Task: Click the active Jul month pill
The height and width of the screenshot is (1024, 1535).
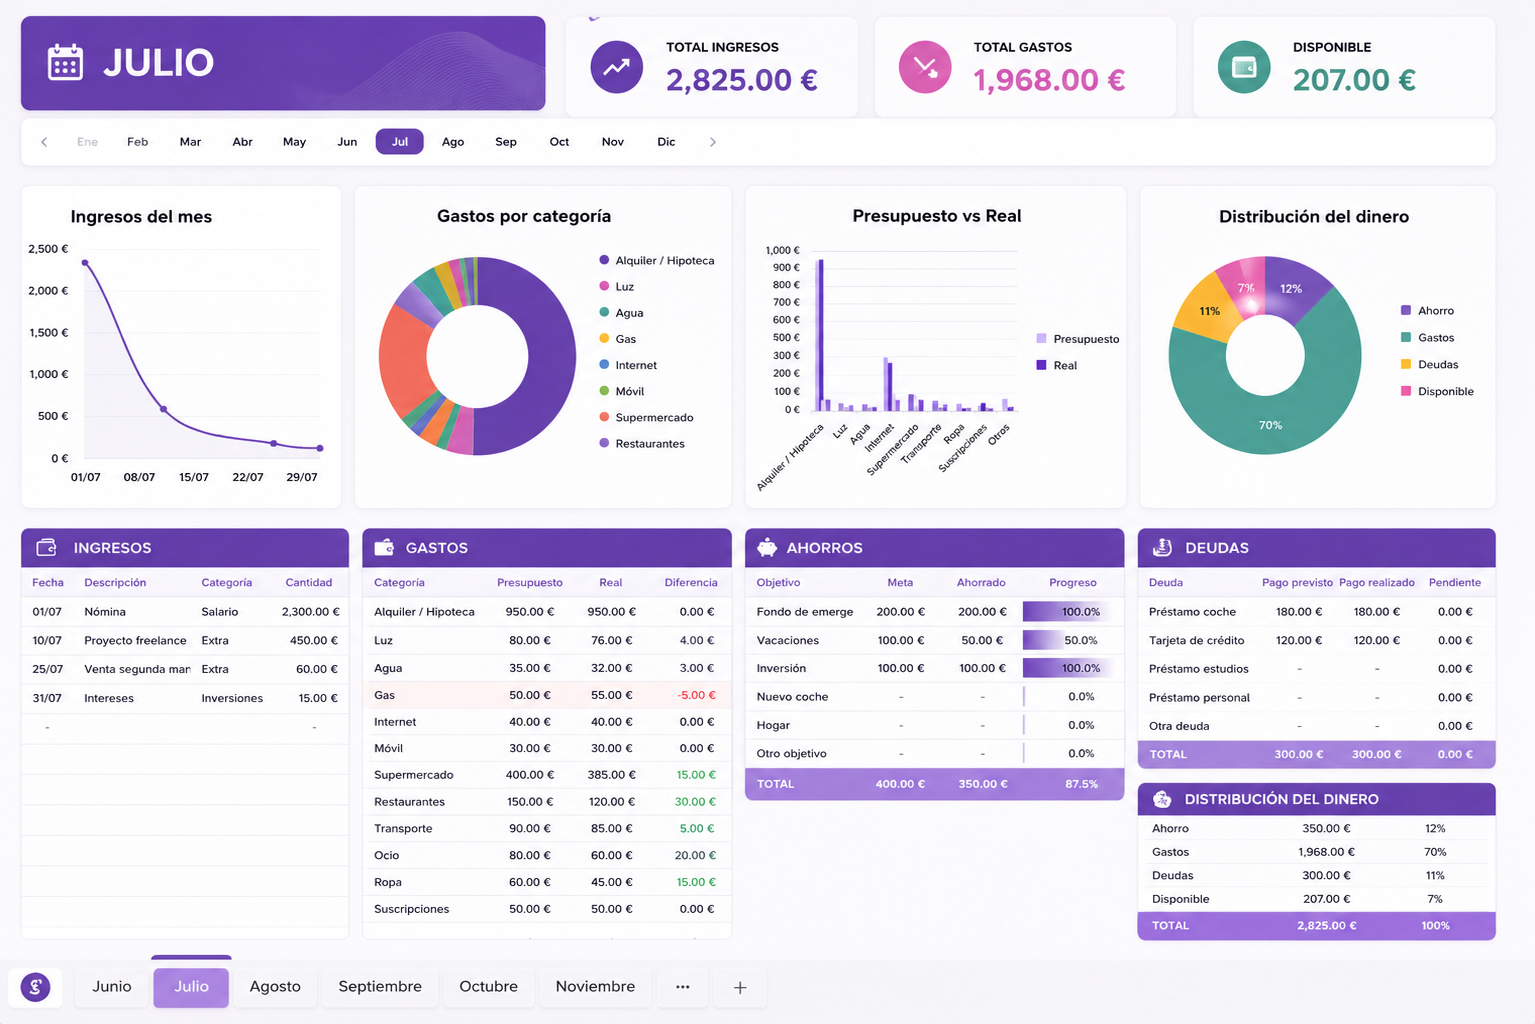Action: pos(400,142)
